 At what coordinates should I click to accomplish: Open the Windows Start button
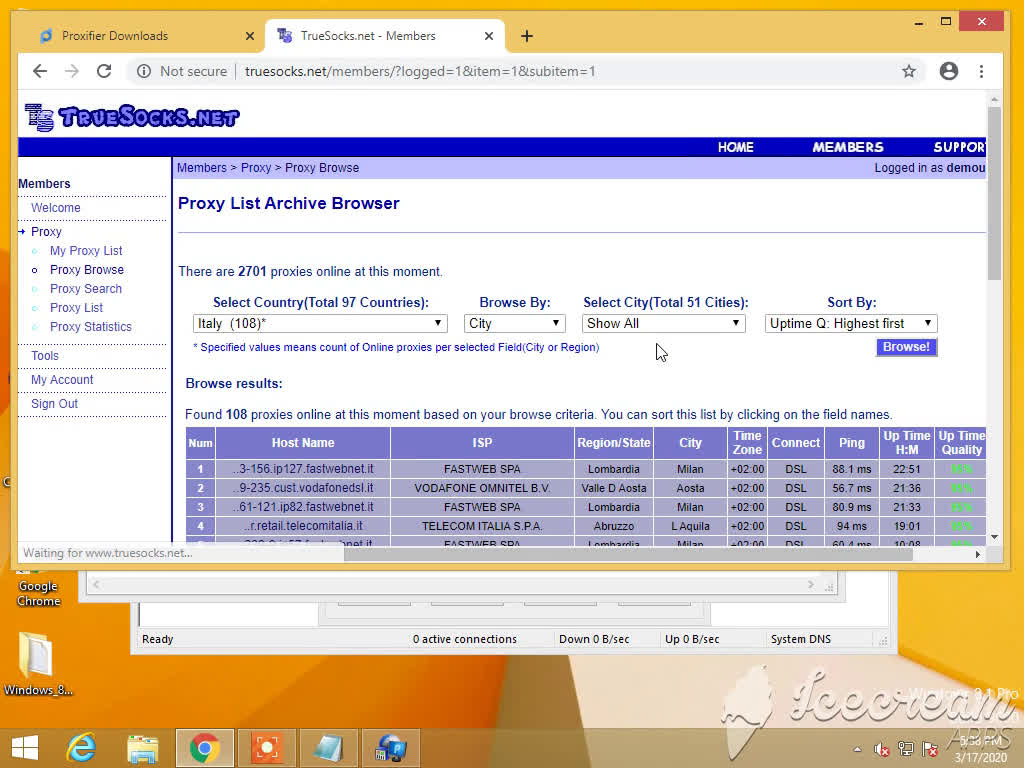point(25,748)
